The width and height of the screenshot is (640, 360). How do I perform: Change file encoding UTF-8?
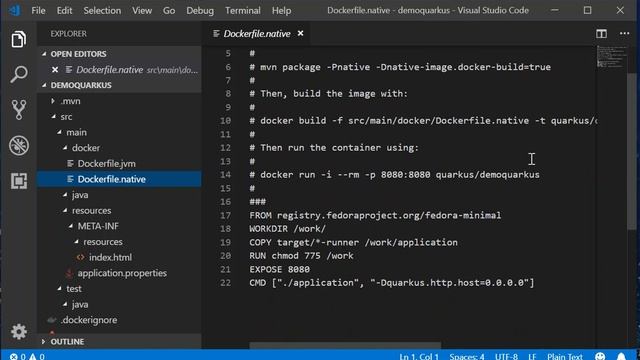coord(506,356)
